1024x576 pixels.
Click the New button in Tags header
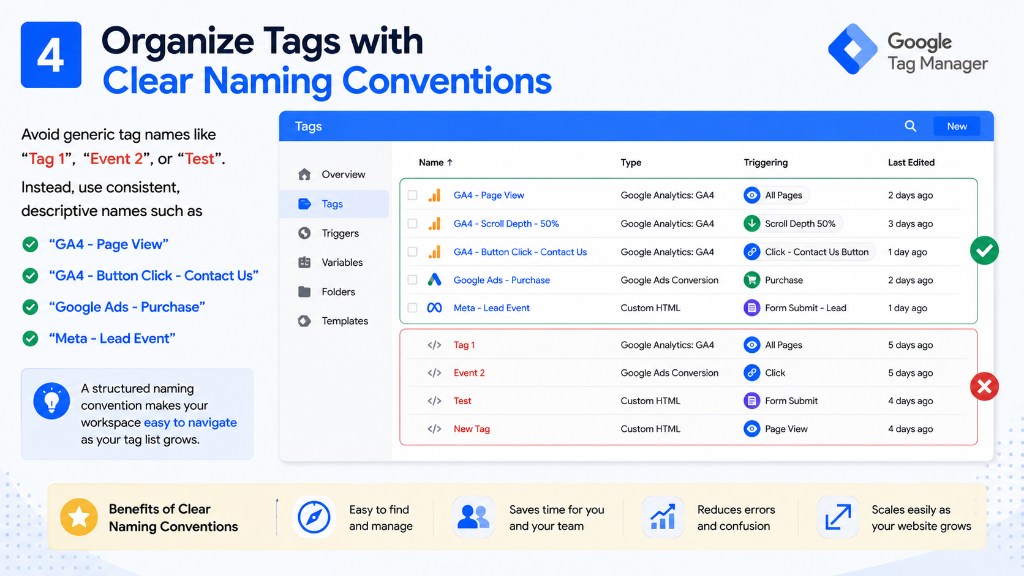point(957,126)
